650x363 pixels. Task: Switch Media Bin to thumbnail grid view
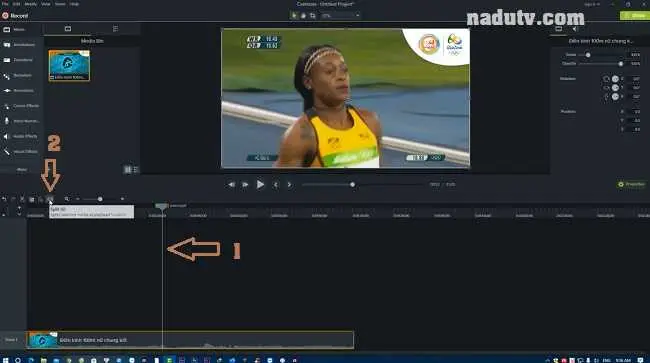[128, 169]
